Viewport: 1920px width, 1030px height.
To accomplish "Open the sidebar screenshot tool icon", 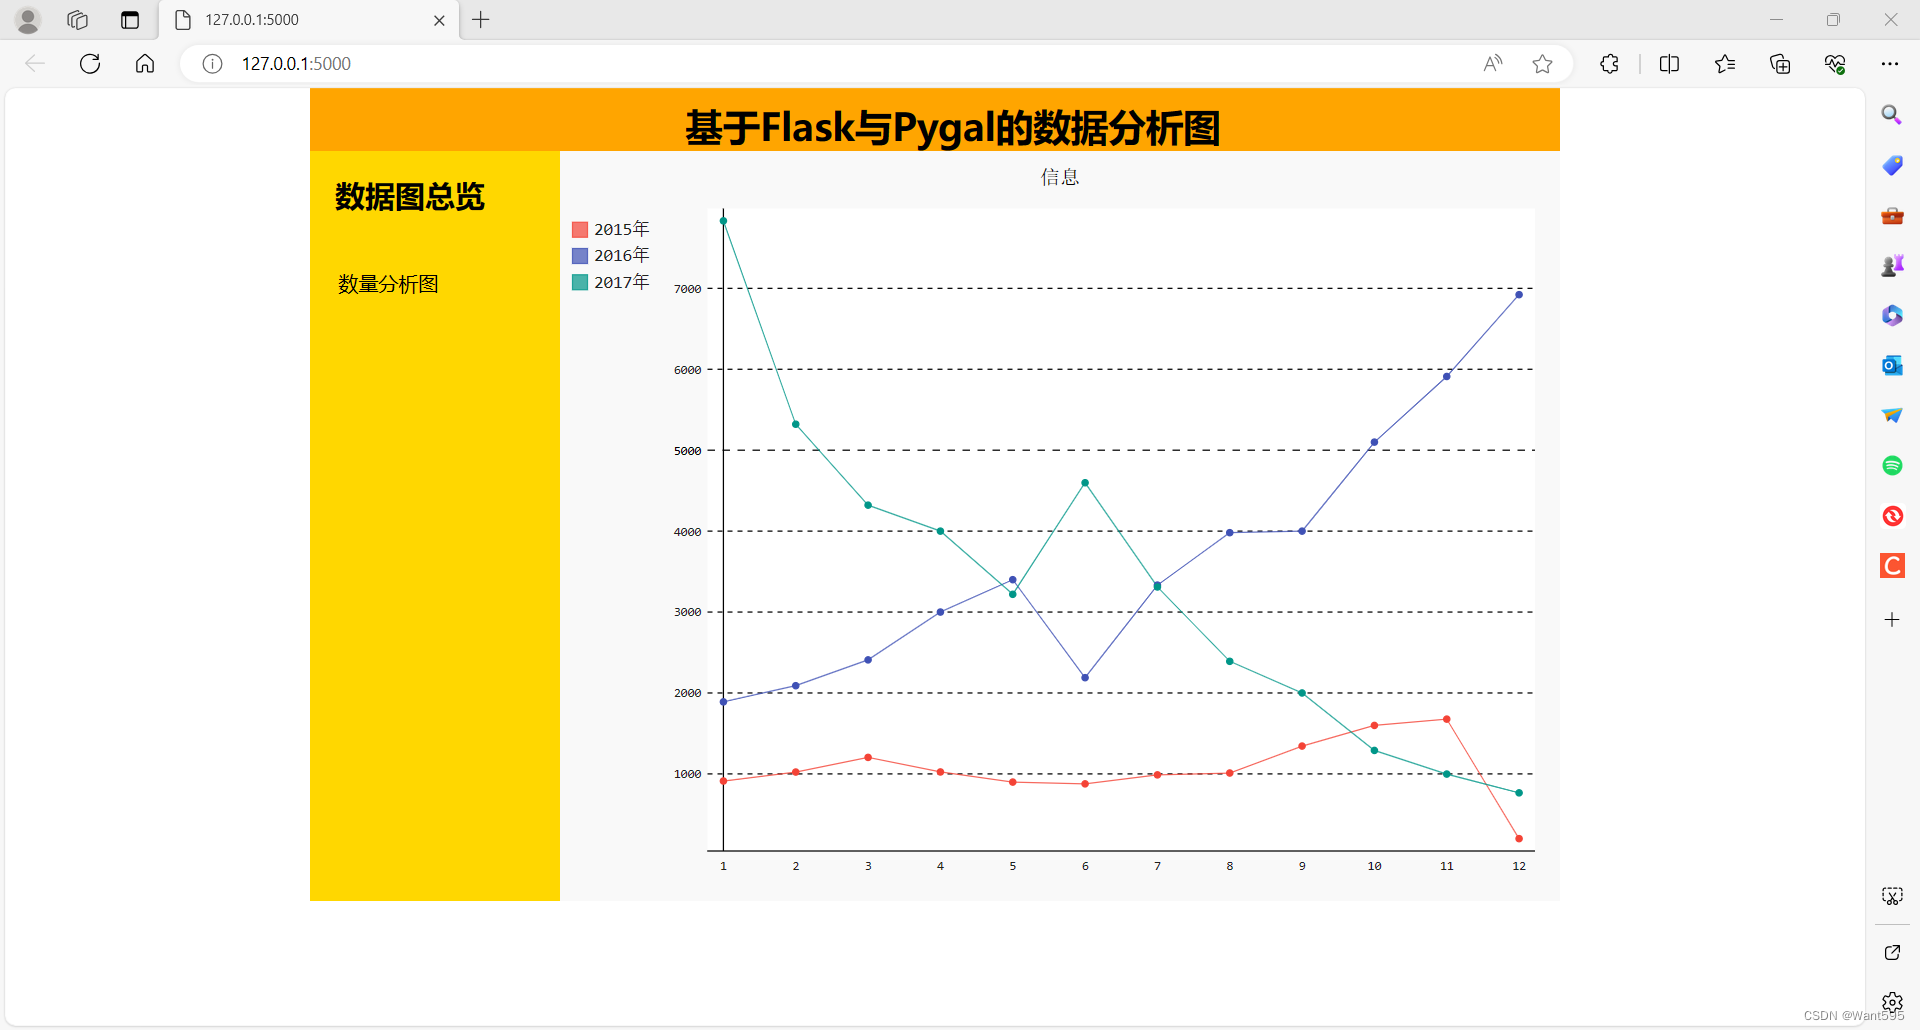I will point(1892,896).
